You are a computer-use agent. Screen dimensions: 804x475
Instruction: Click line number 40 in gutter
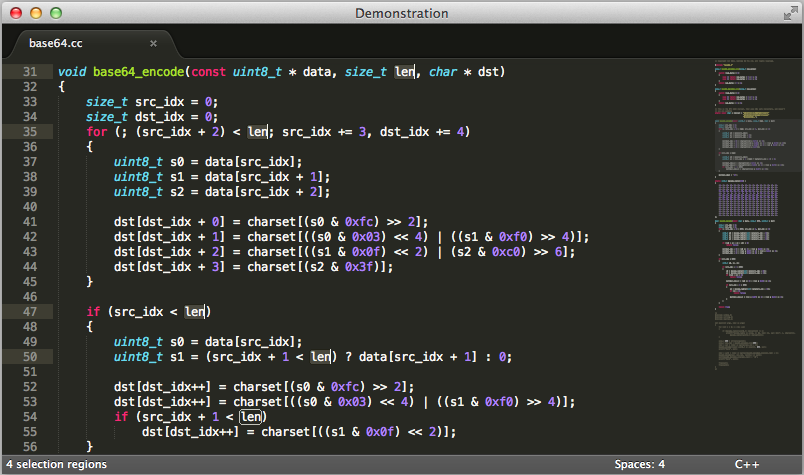point(30,207)
